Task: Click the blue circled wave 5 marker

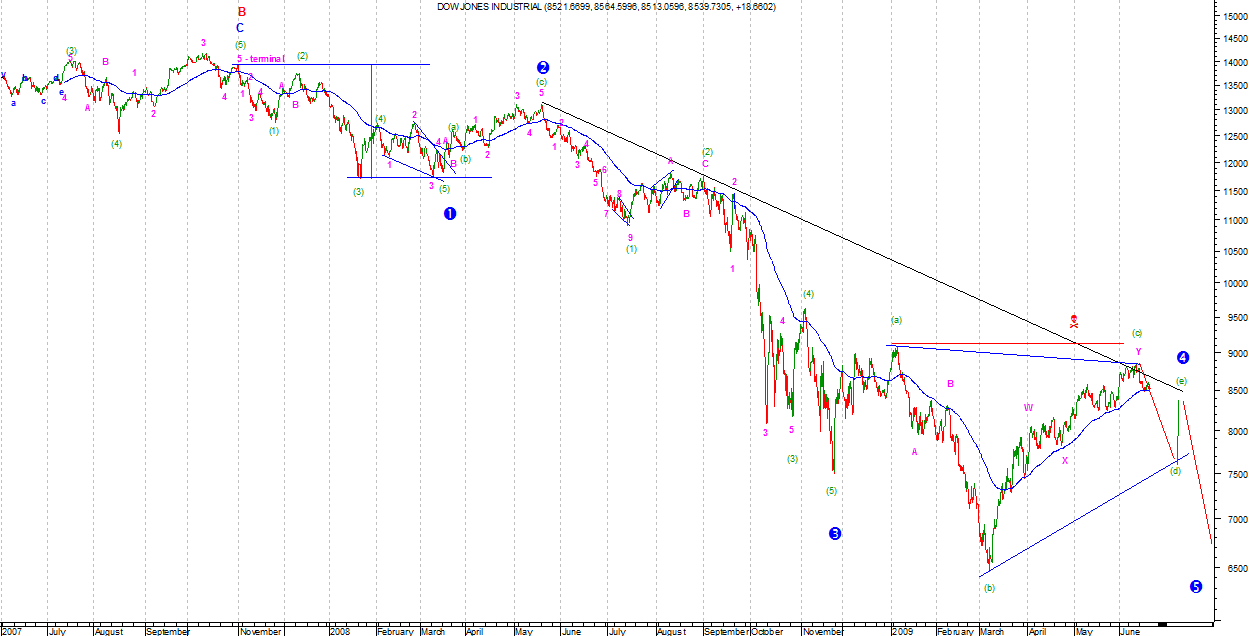Action: point(1195,587)
